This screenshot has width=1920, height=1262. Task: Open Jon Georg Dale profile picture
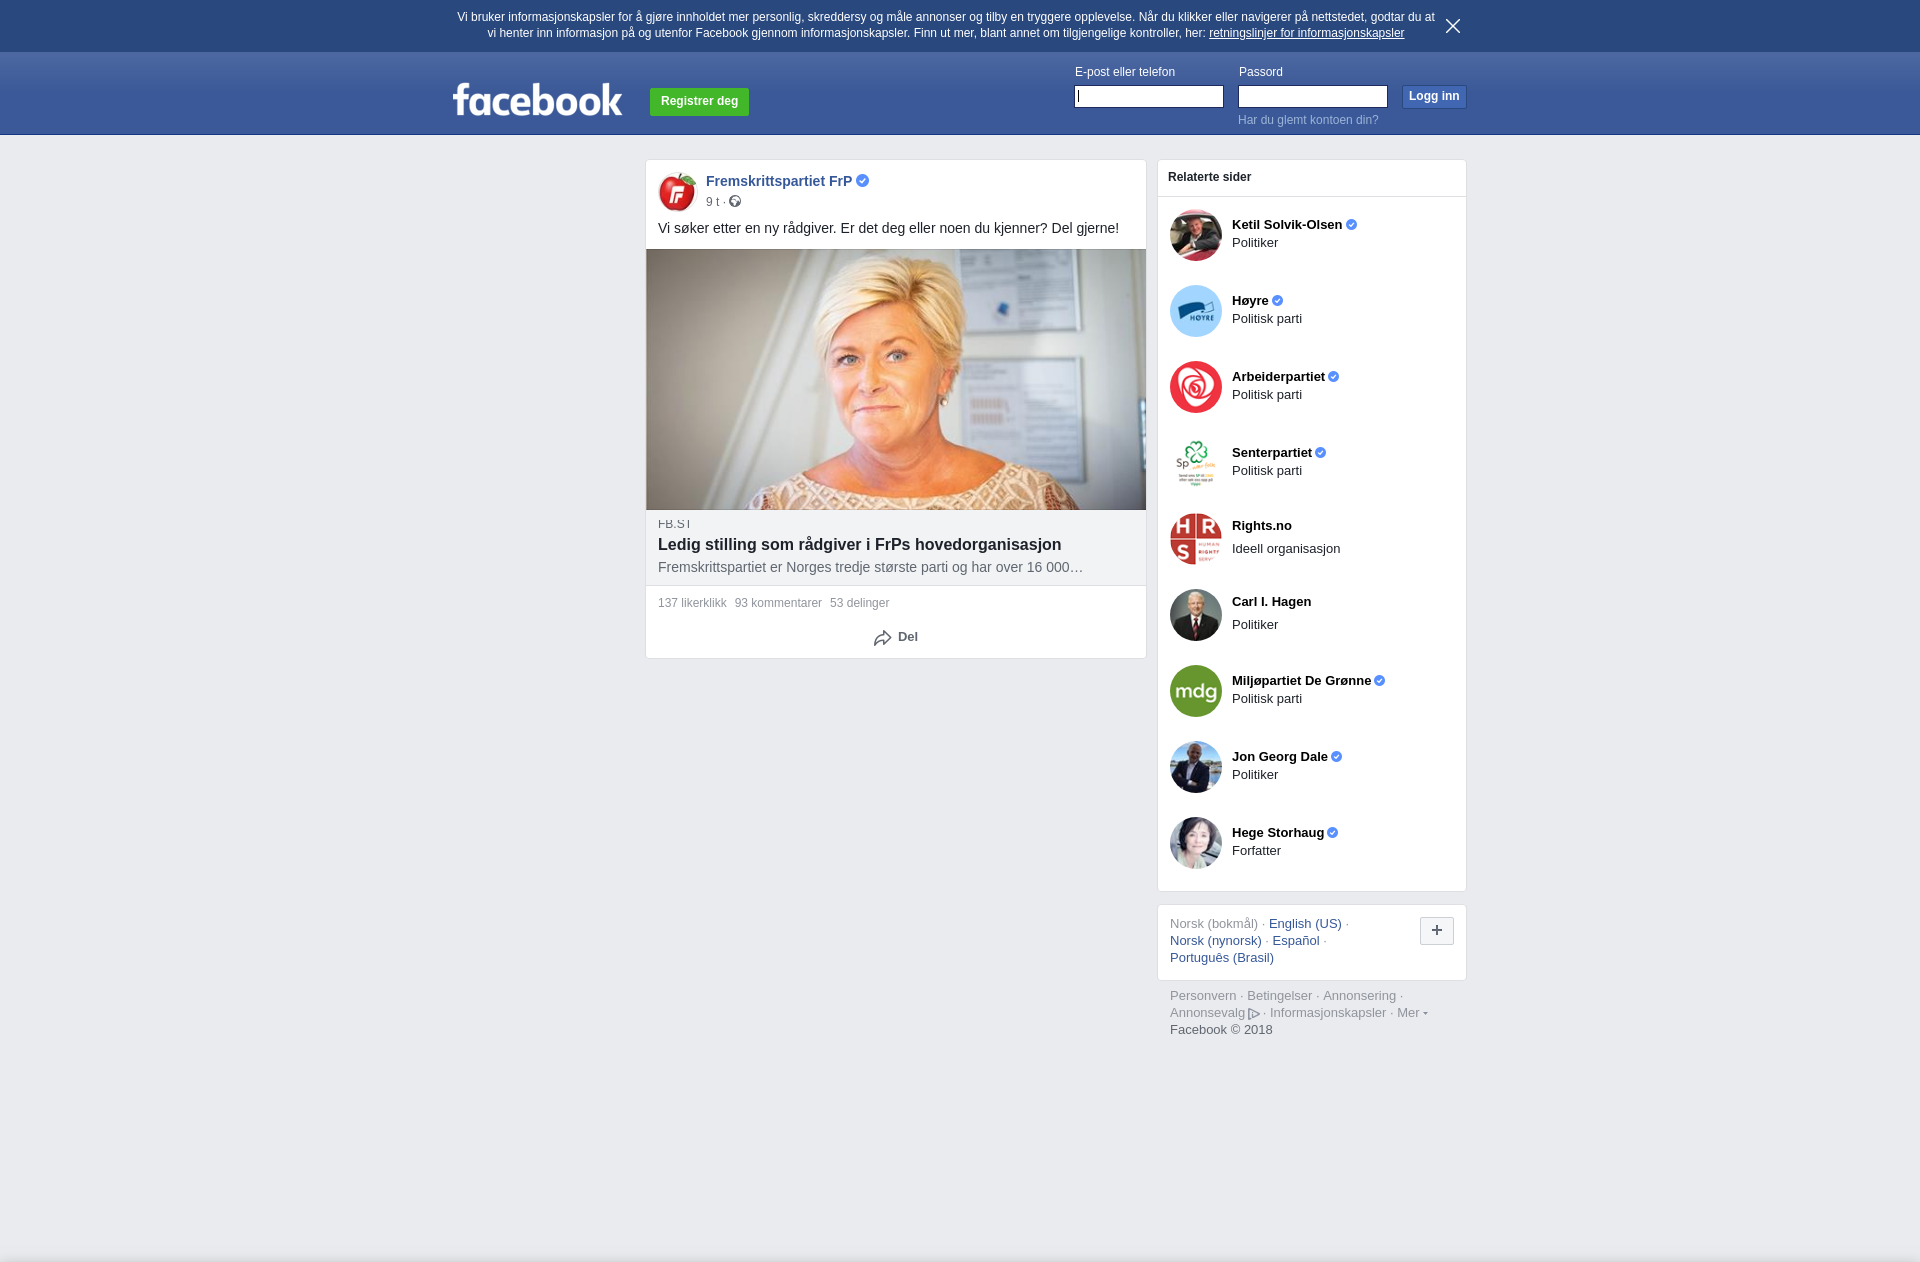[x=1196, y=767]
